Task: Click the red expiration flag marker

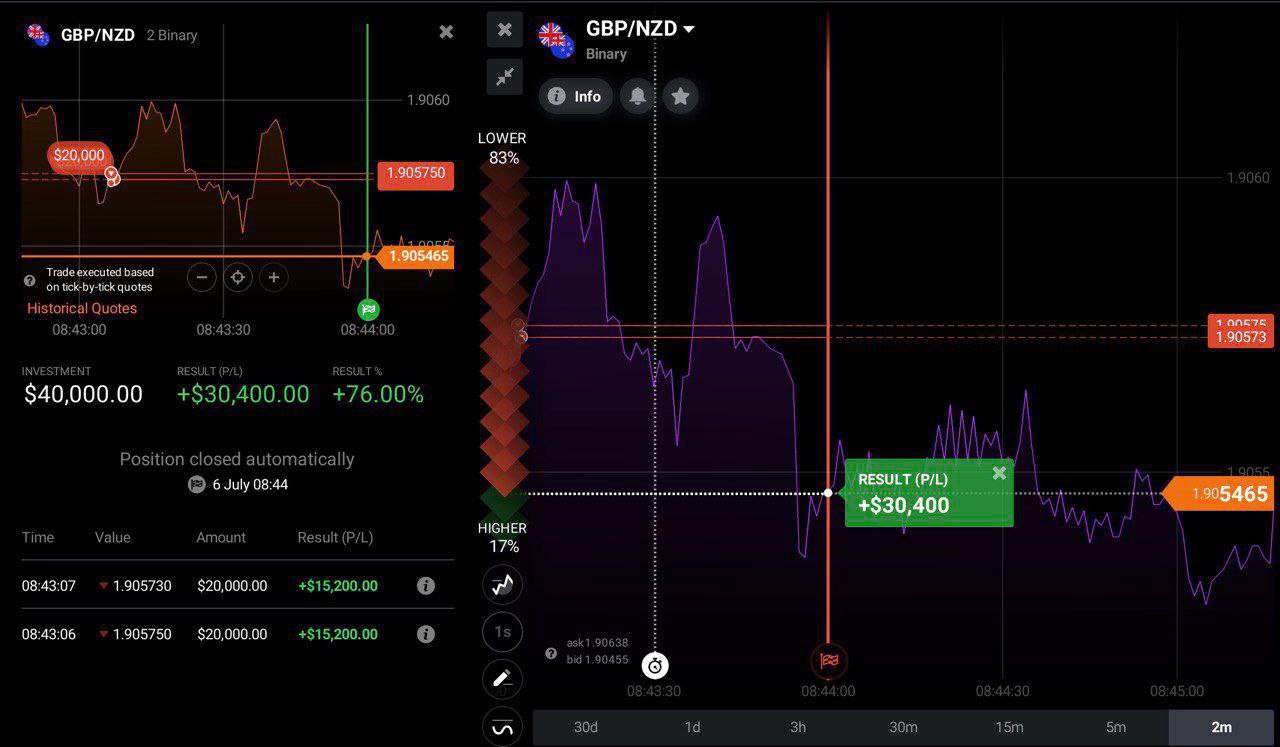Action: 828,660
